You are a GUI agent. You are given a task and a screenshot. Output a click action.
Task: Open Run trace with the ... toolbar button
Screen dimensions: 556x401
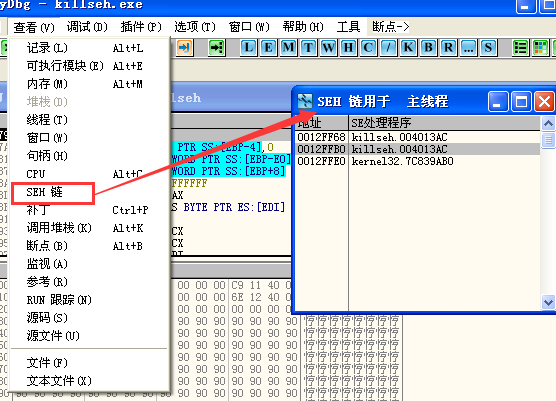click(x=468, y=47)
